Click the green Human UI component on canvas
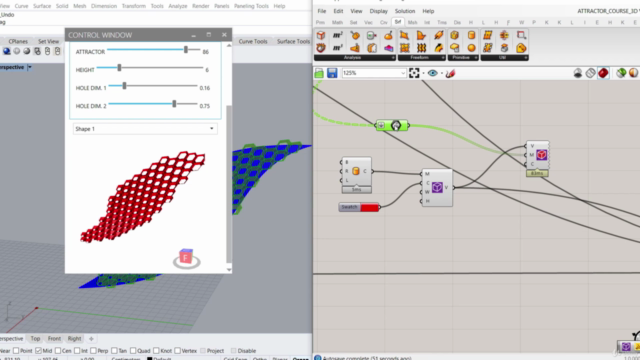The height and width of the screenshot is (360, 640). [391, 125]
